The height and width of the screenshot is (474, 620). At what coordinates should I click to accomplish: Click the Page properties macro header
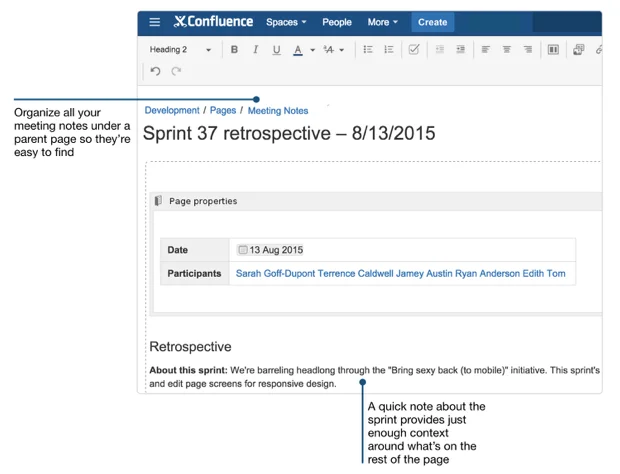(x=376, y=201)
